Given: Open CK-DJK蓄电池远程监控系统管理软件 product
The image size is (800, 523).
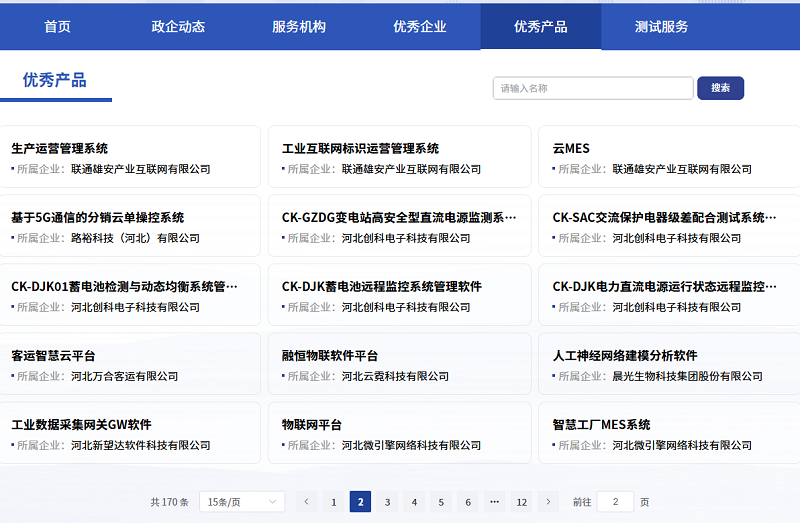Looking at the screenshot, I should [399, 294].
